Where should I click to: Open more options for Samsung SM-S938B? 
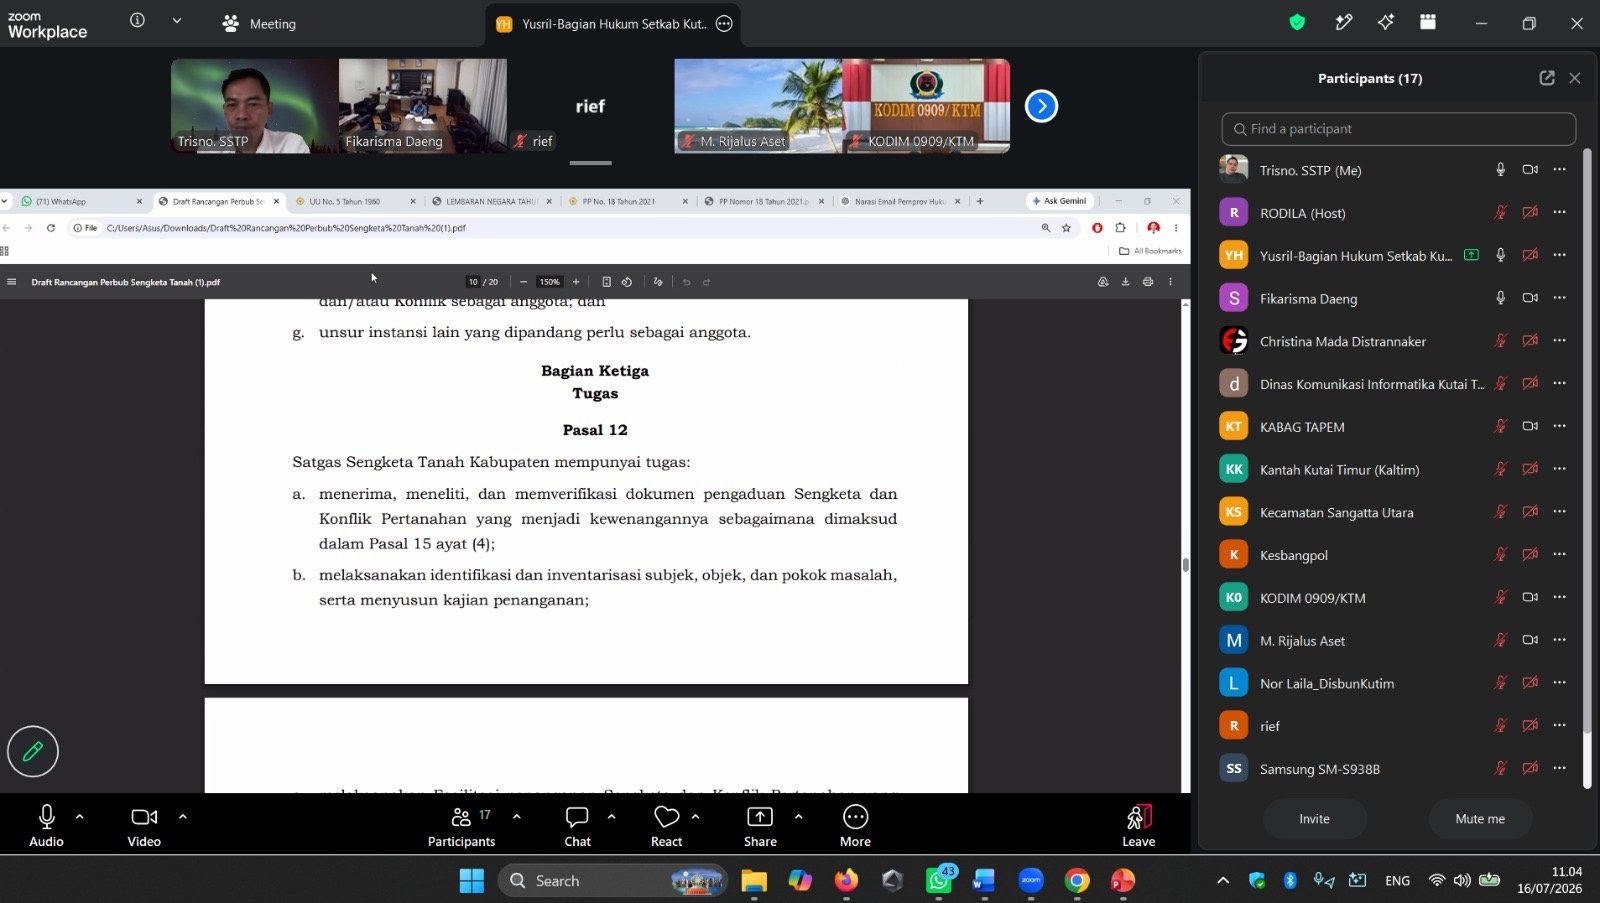1559,768
